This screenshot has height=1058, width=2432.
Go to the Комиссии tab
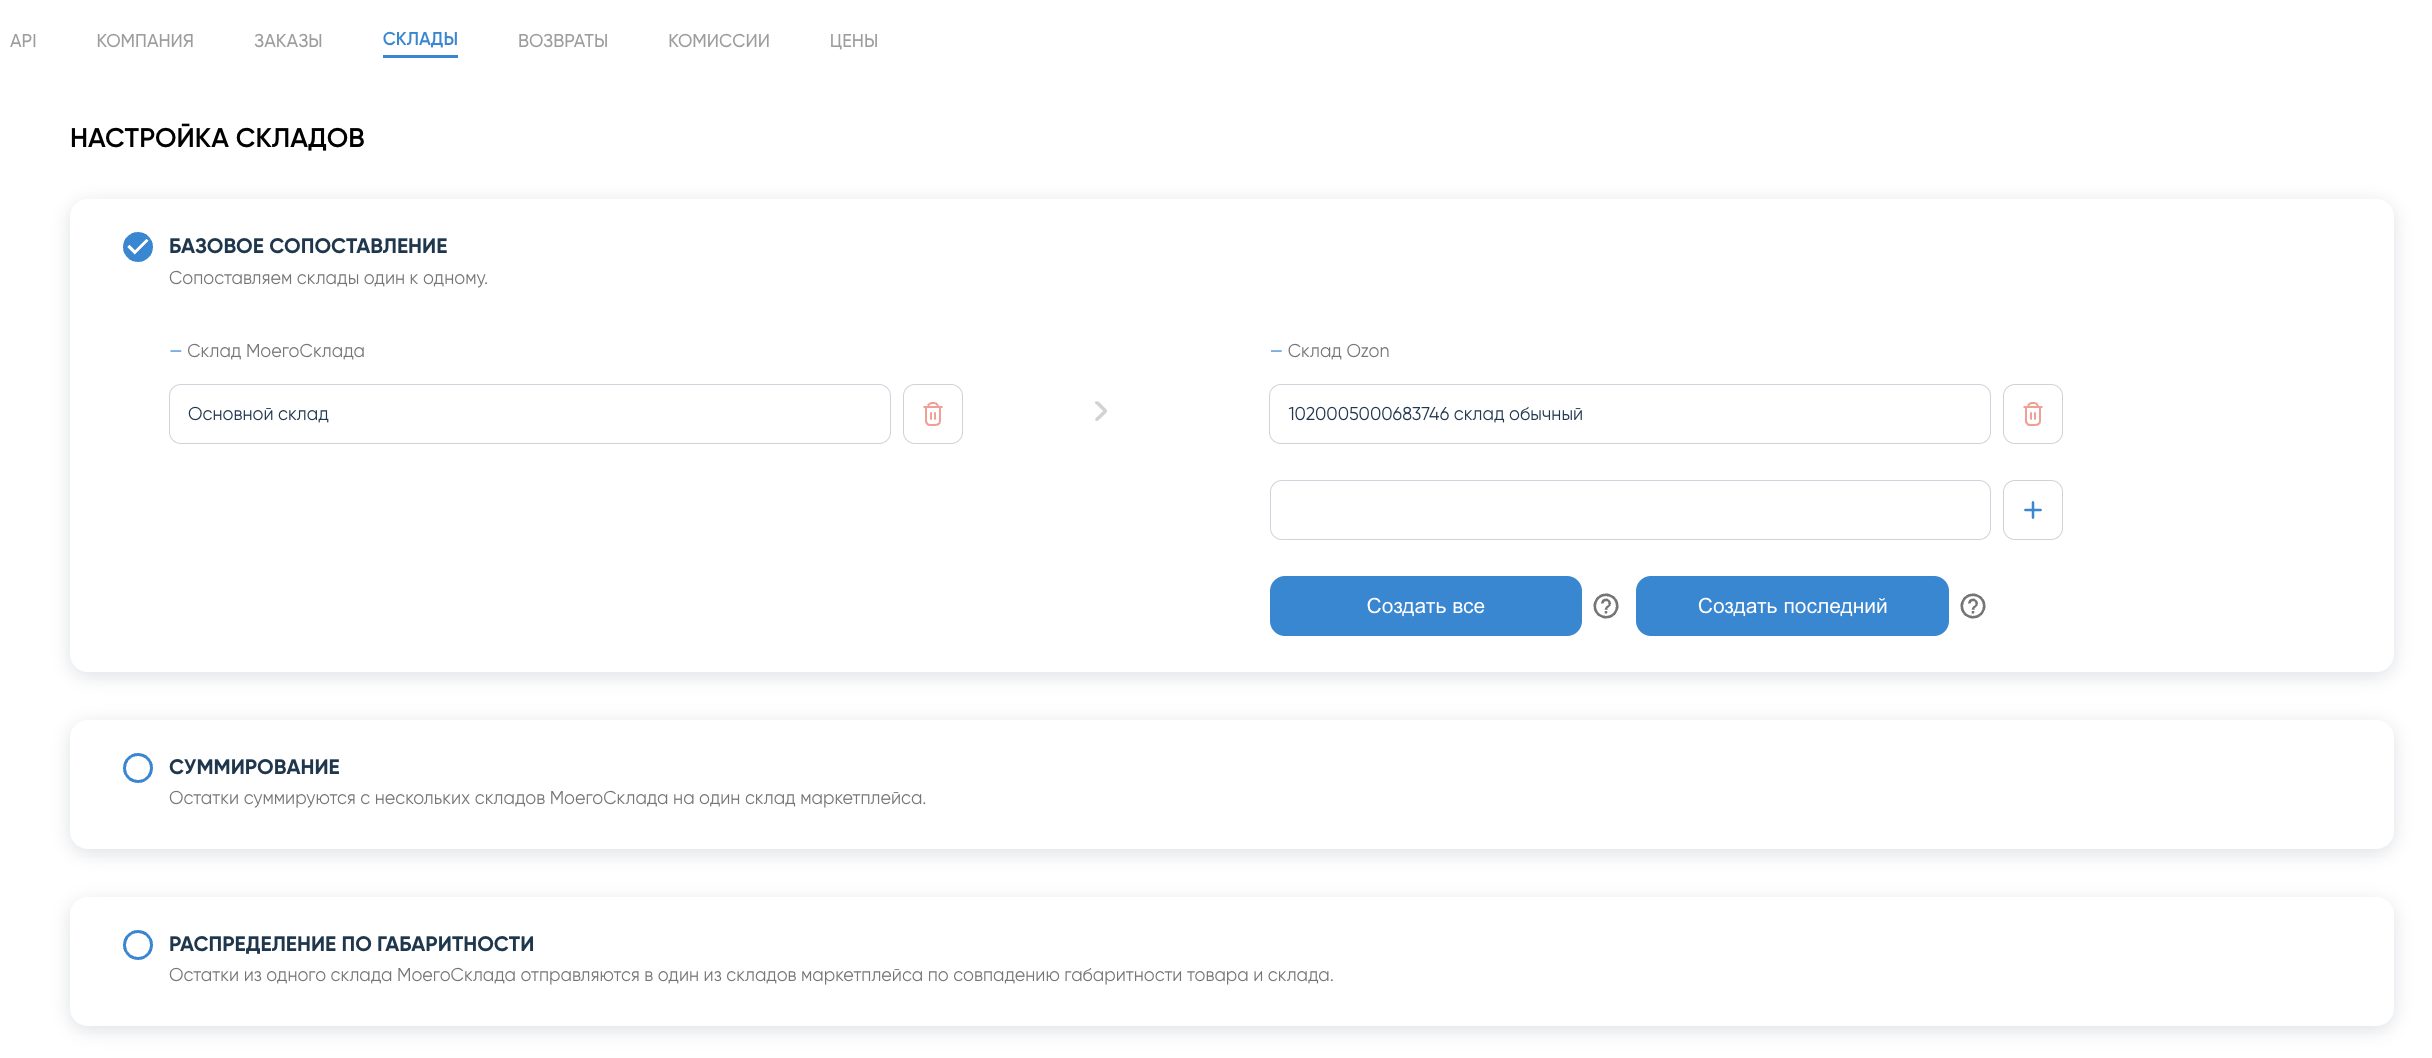(718, 41)
